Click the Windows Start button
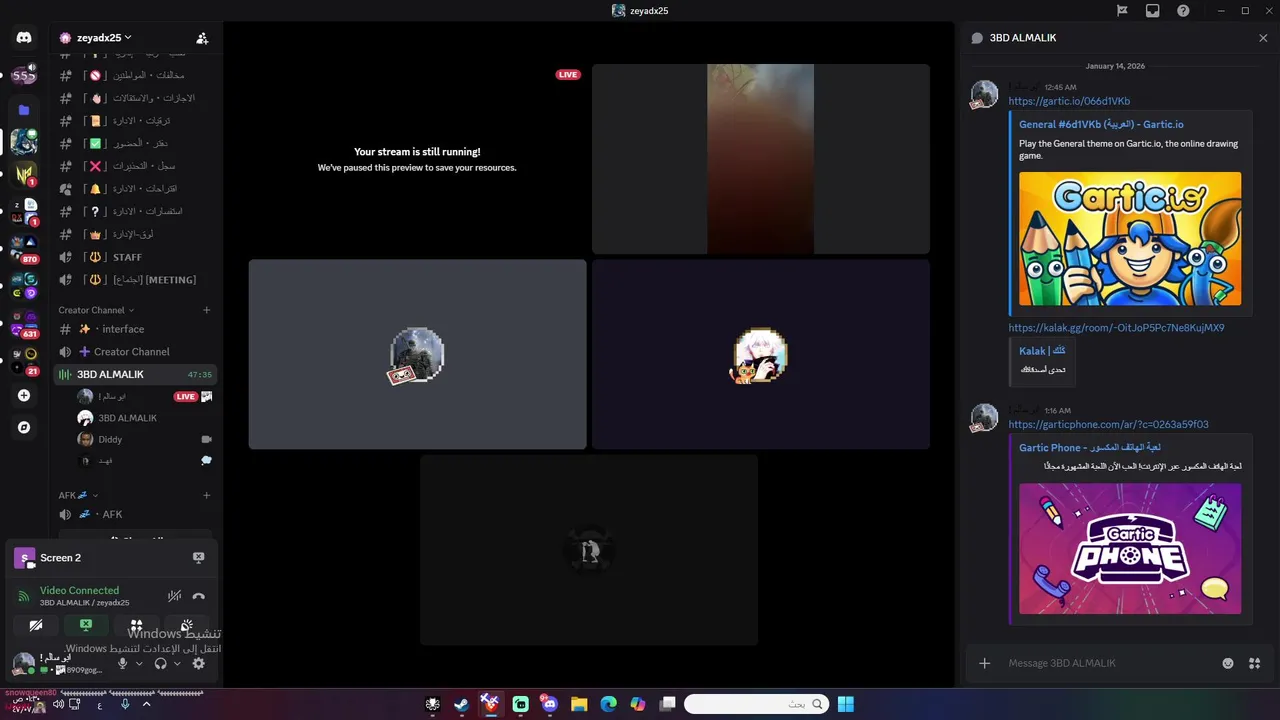Image resolution: width=1280 pixels, height=720 pixels. (845, 704)
